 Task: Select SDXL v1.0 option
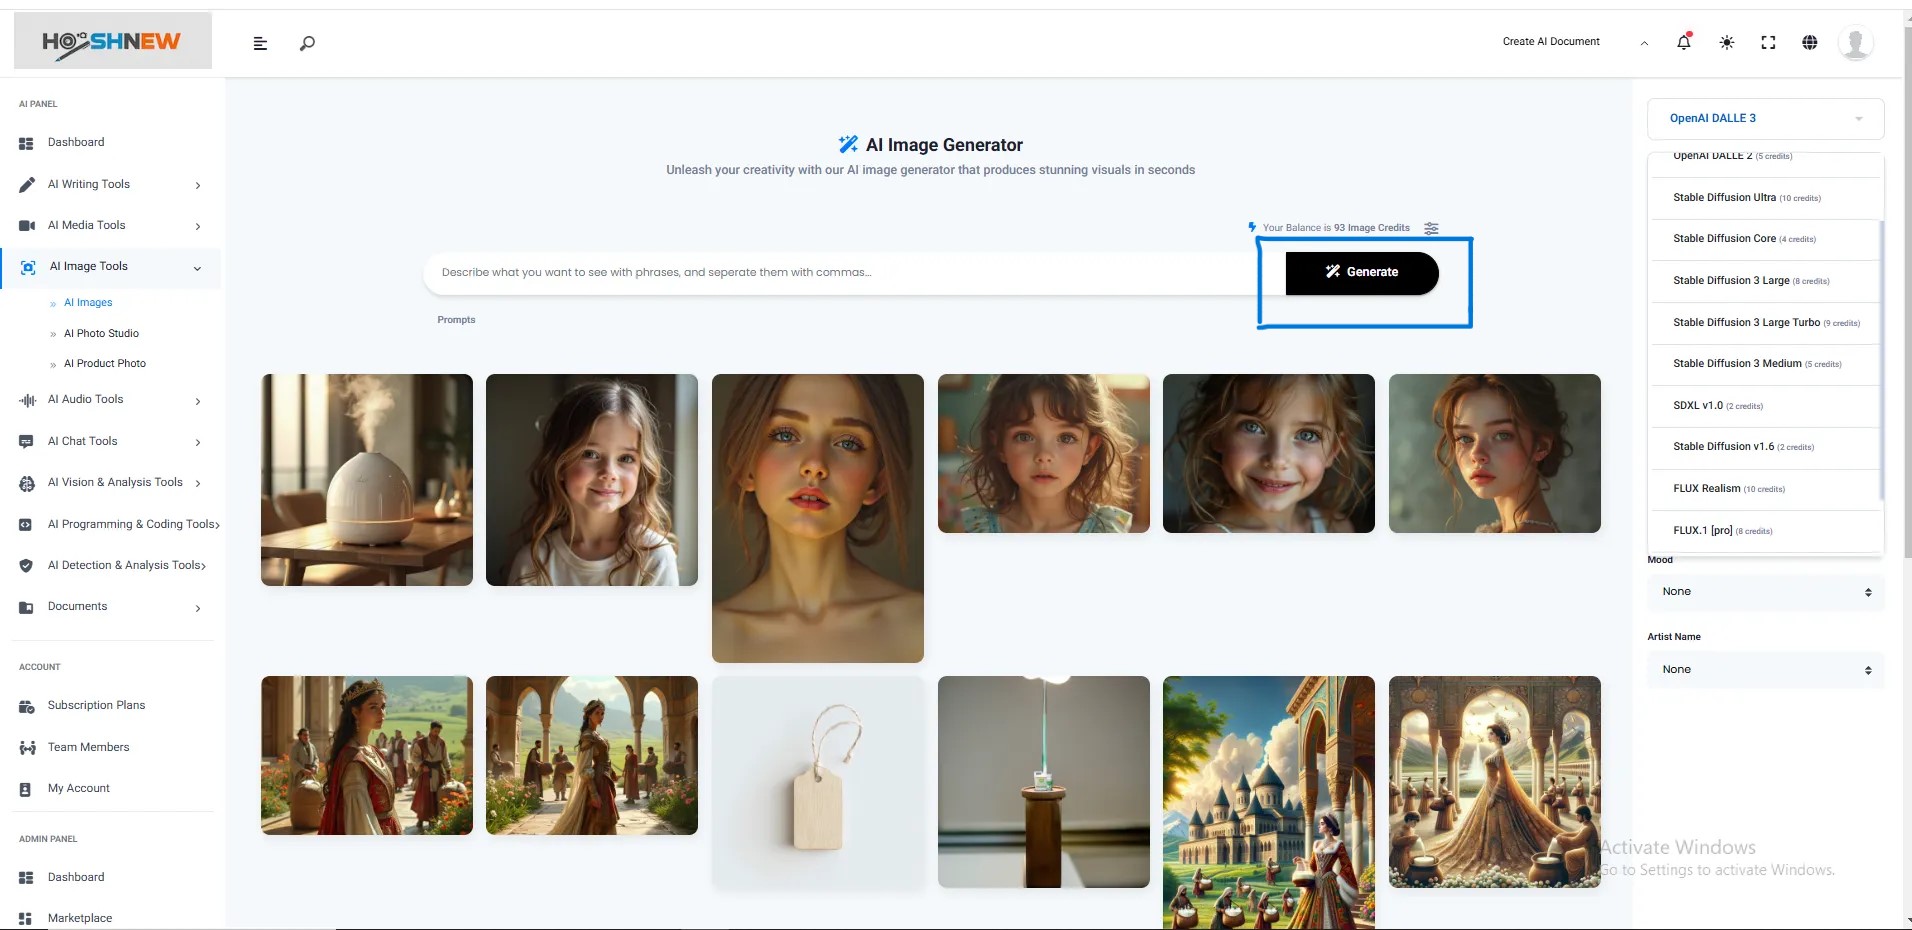point(1766,406)
